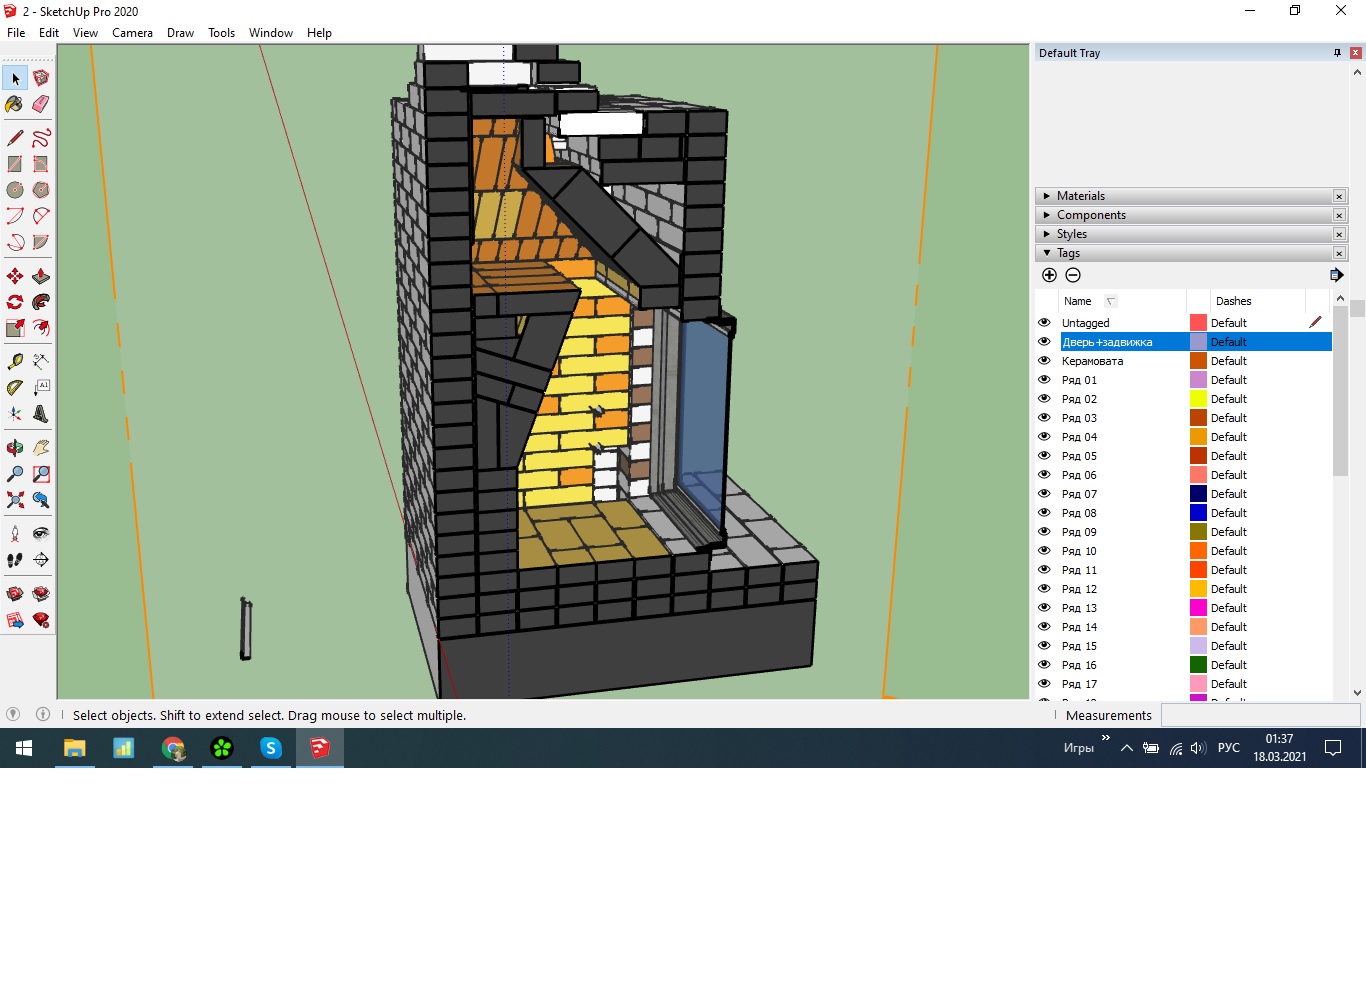Hide the Ряд 12 tag layer
The height and width of the screenshot is (1000, 1366).
[1044, 589]
